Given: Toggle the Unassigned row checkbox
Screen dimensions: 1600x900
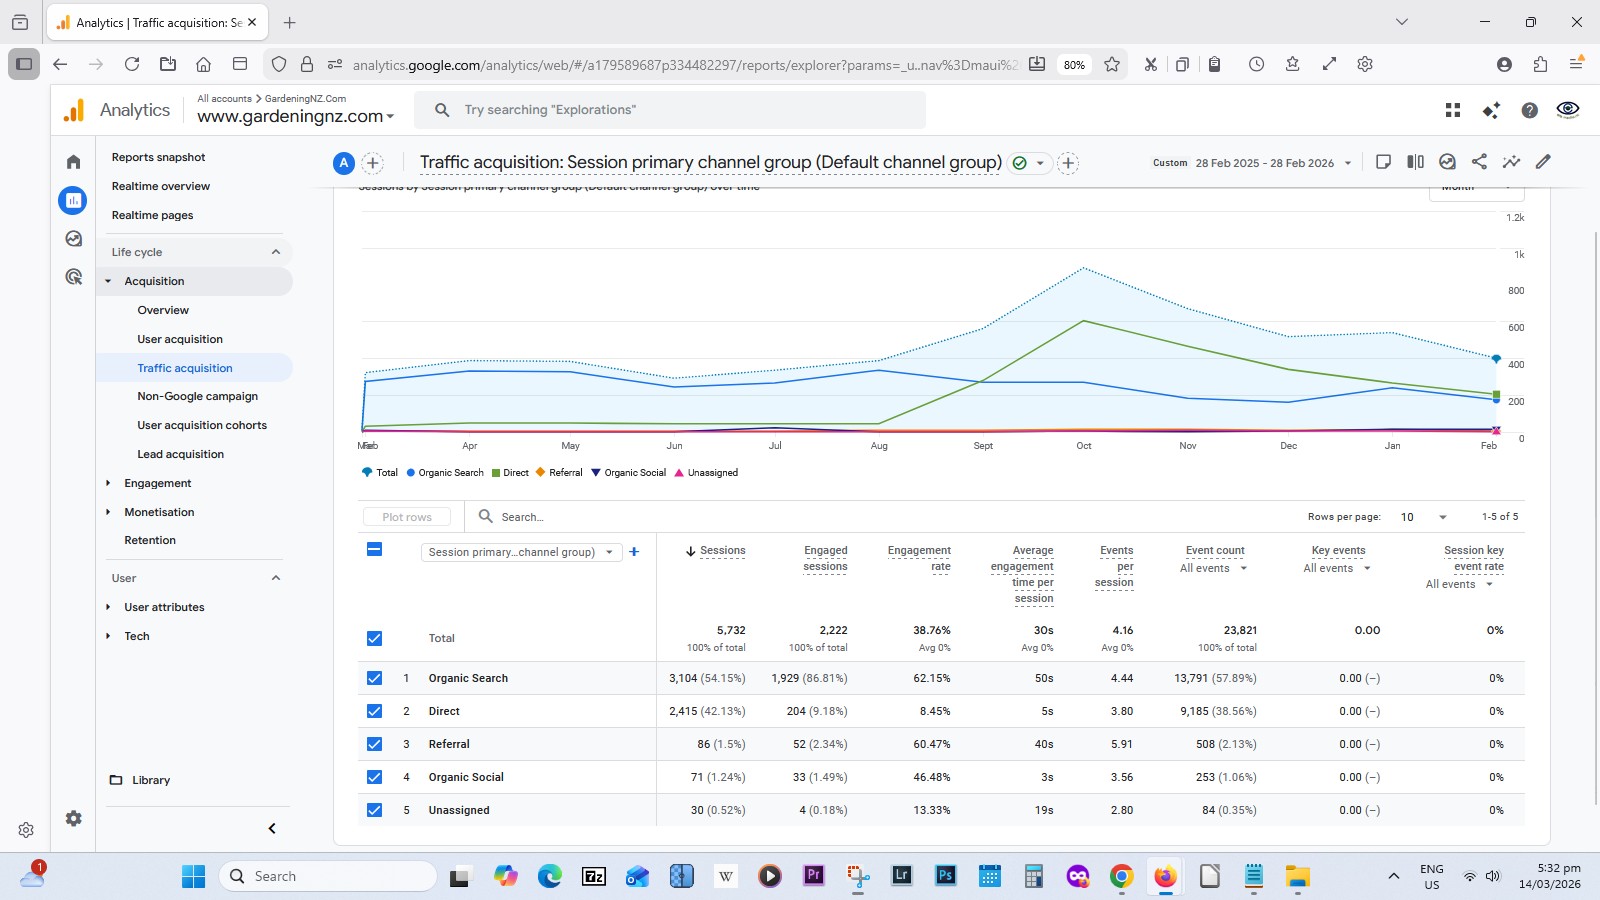Looking at the screenshot, I should [x=374, y=810].
